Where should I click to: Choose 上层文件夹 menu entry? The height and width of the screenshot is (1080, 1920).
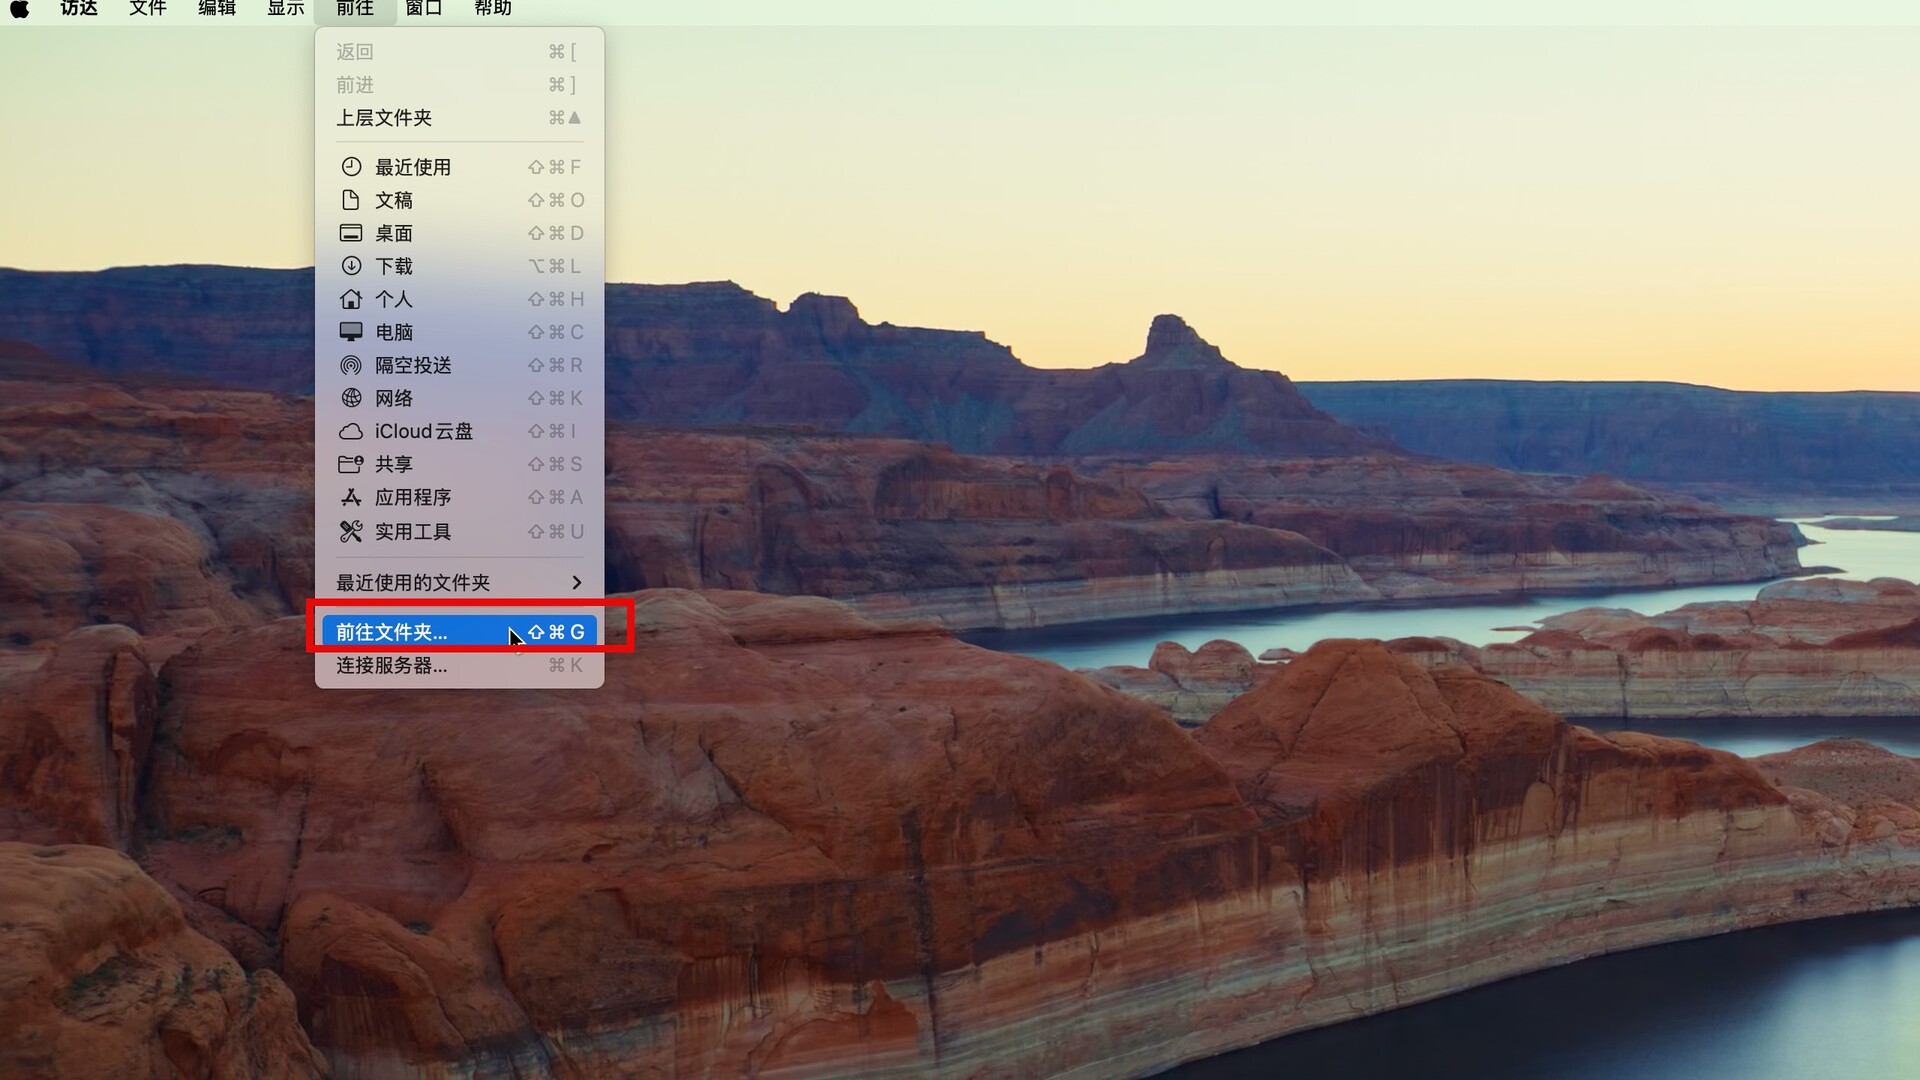point(459,118)
